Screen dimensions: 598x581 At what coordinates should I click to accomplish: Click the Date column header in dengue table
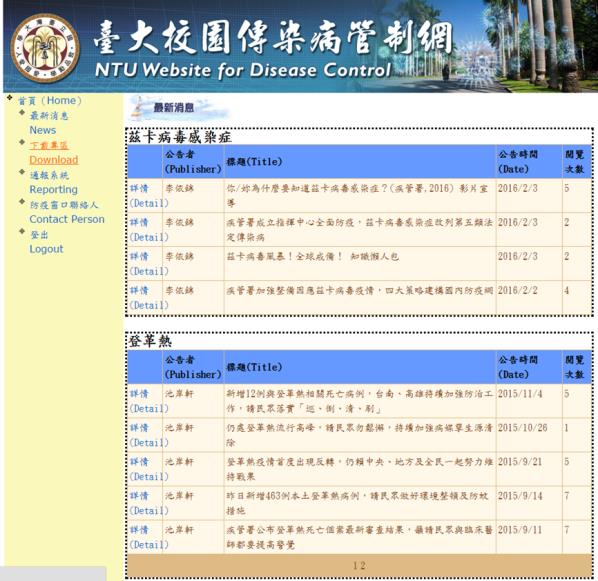[518, 367]
